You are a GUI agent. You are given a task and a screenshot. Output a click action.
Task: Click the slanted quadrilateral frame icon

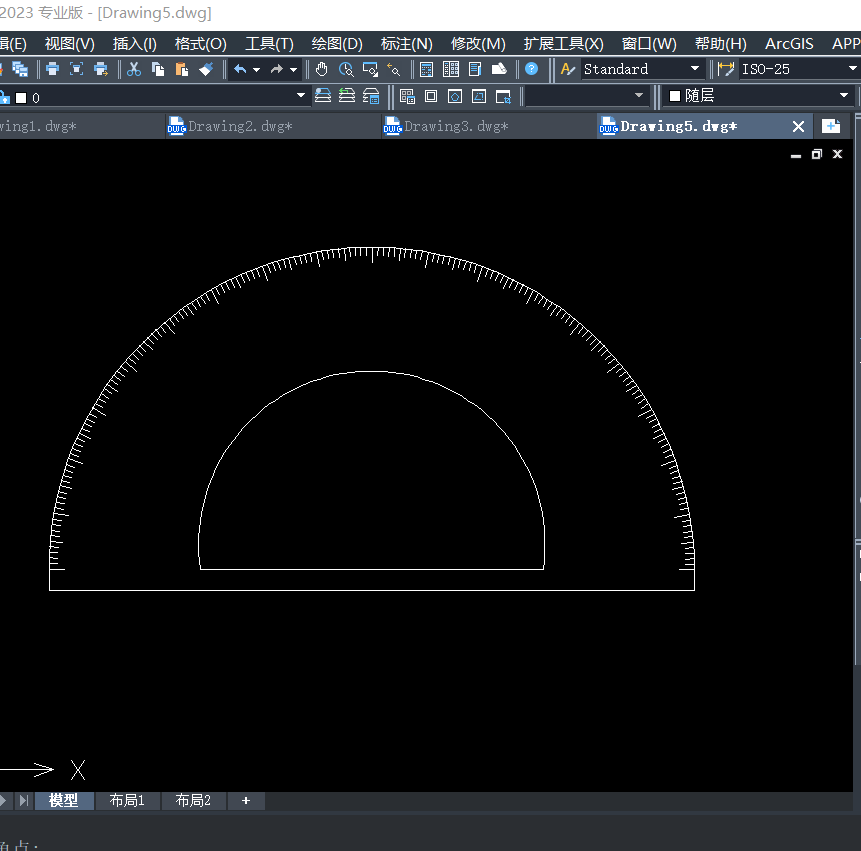[479, 97]
